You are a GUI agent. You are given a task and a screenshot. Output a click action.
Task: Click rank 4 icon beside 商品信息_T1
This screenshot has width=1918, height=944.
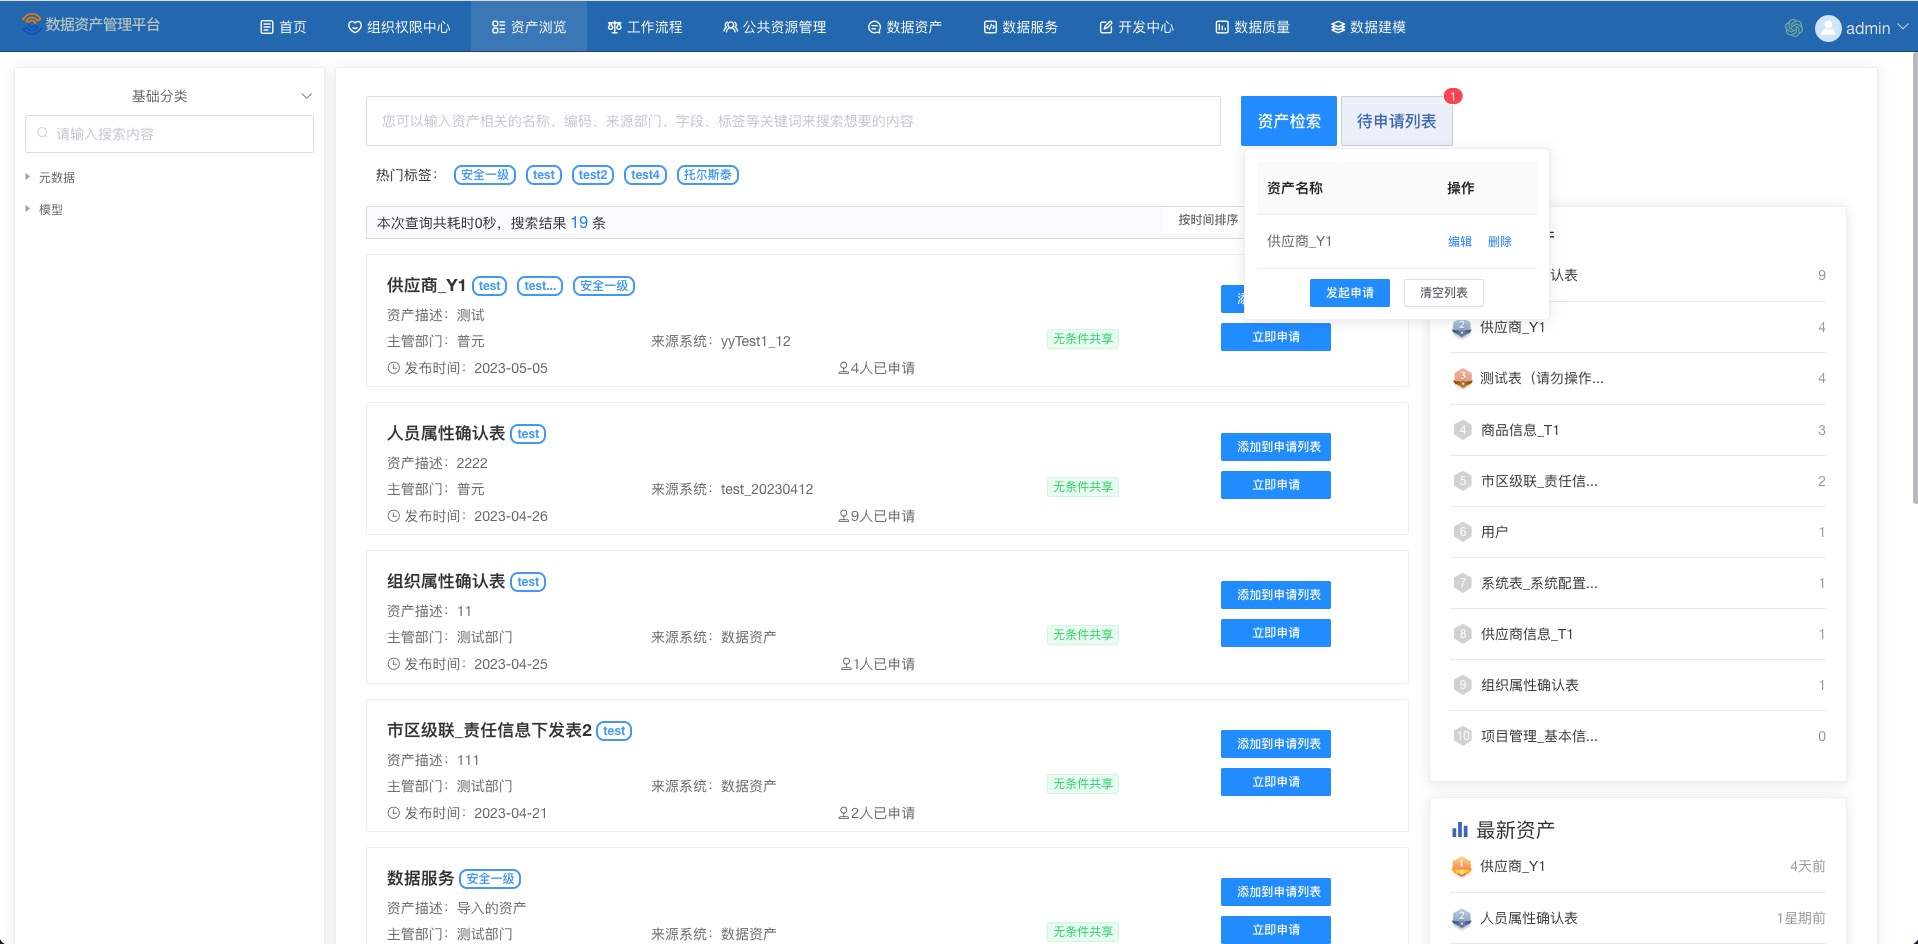[x=1462, y=430]
